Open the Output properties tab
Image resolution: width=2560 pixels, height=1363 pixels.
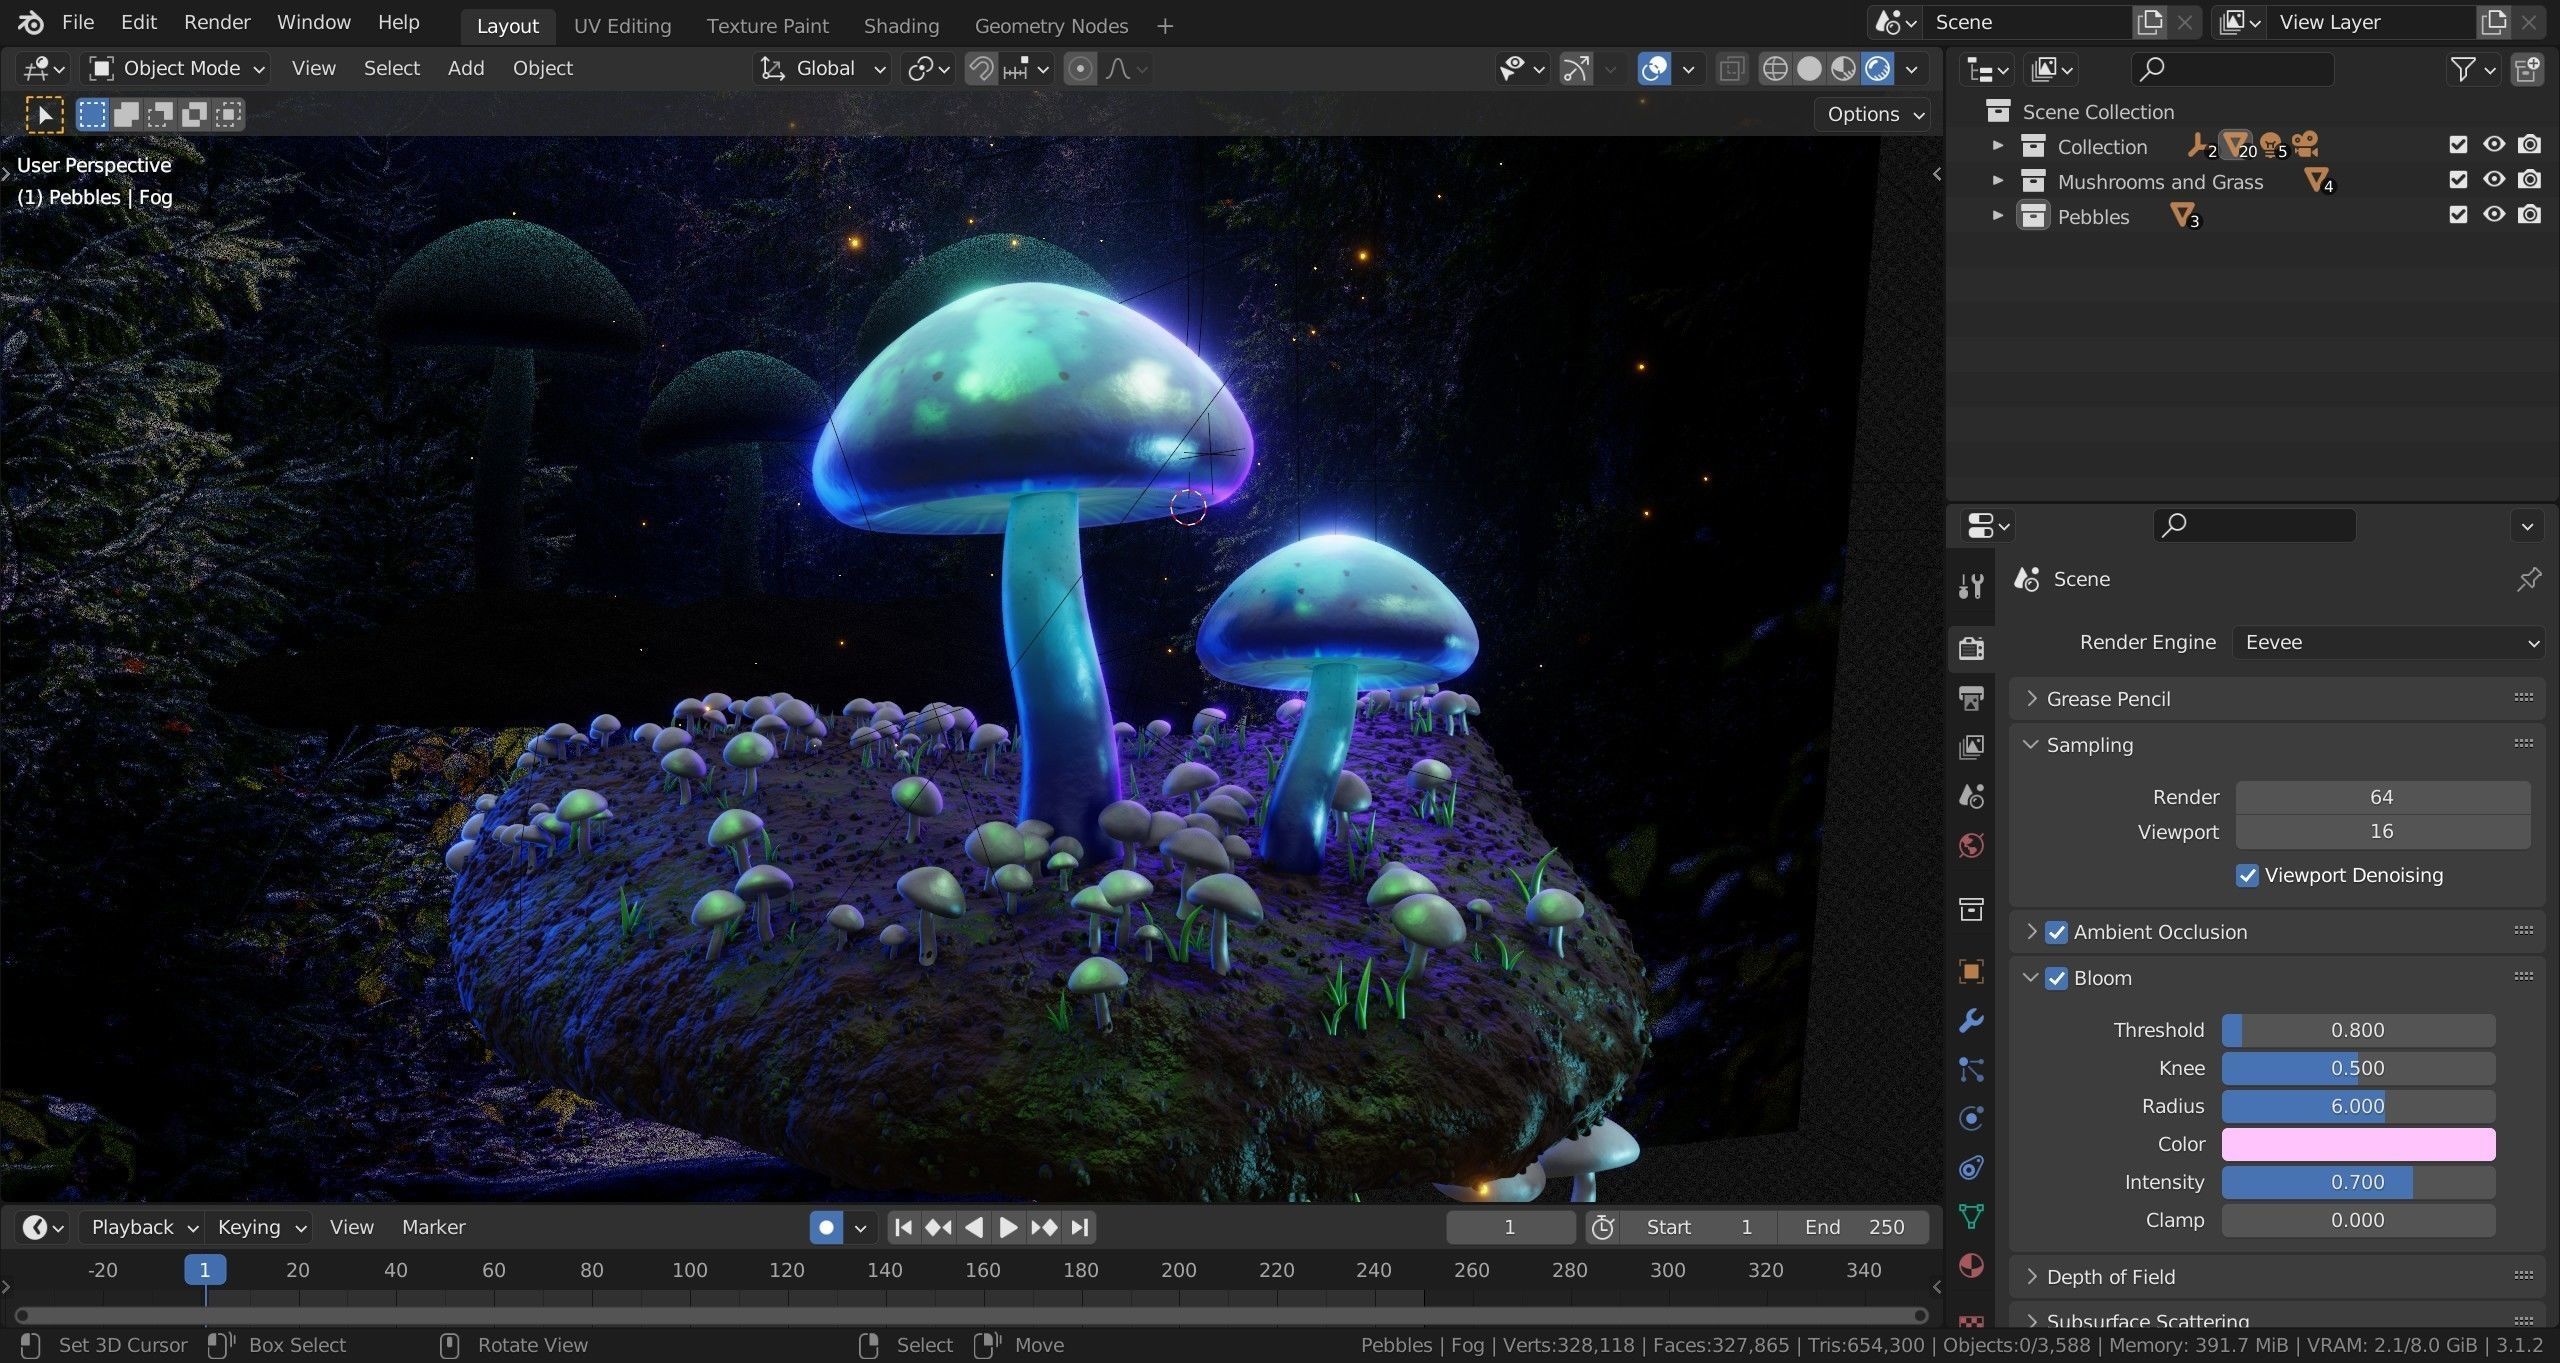click(1970, 698)
